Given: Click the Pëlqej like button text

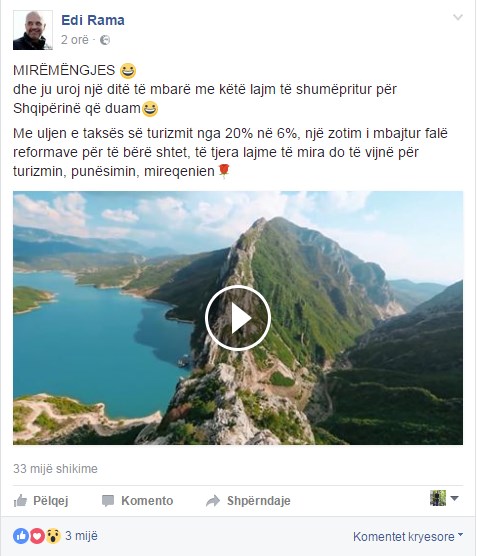Looking at the screenshot, I should 50,501.
